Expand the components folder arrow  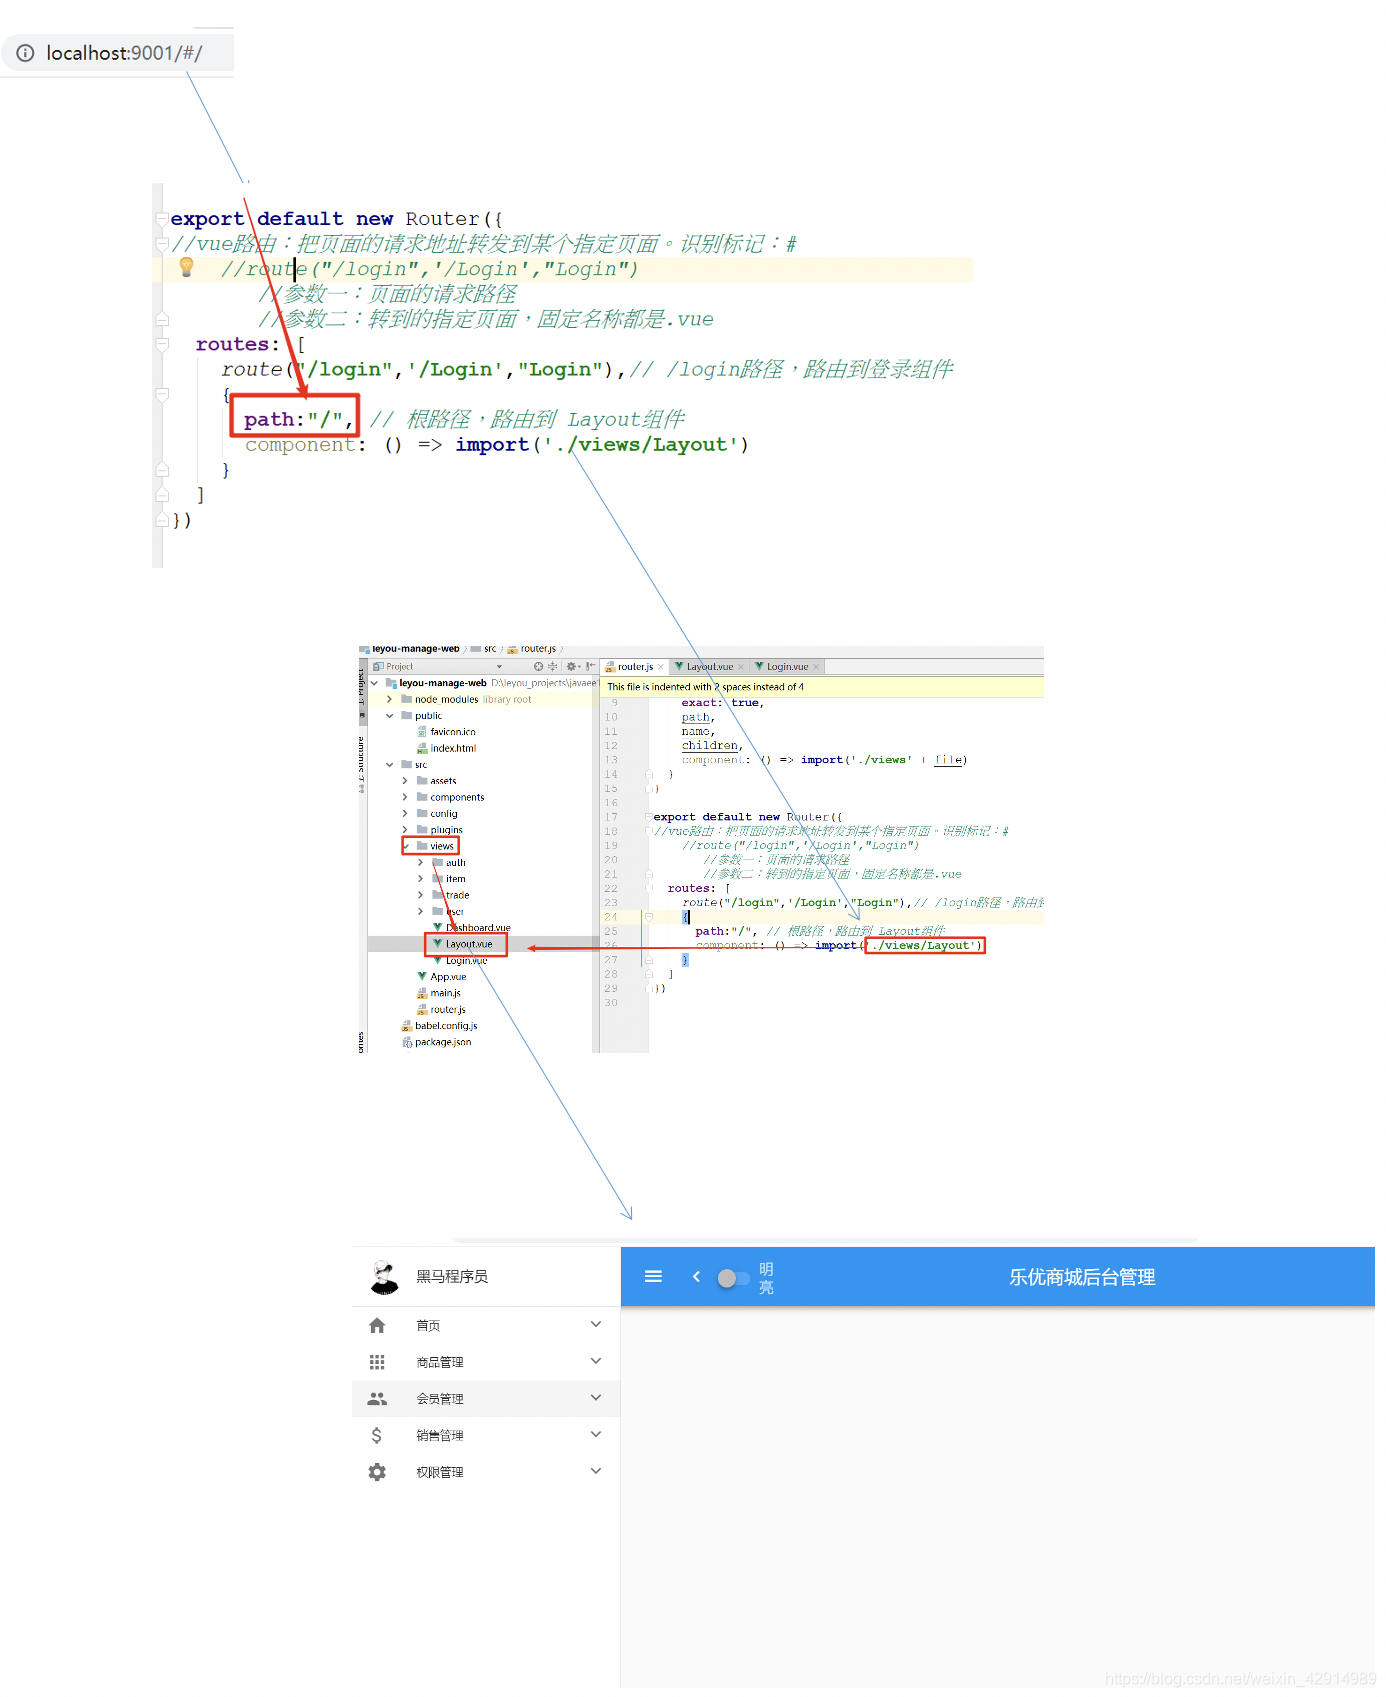(405, 797)
